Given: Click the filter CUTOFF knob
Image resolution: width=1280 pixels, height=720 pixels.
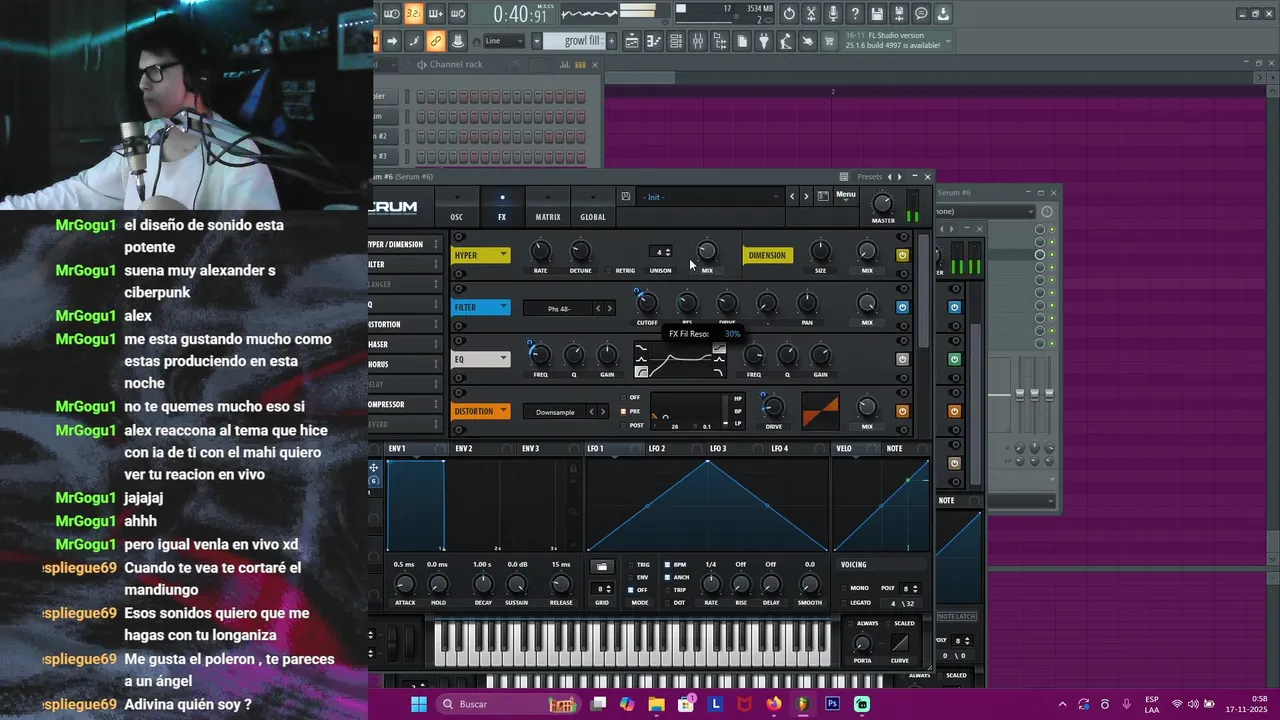Looking at the screenshot, I should [647, 303].
